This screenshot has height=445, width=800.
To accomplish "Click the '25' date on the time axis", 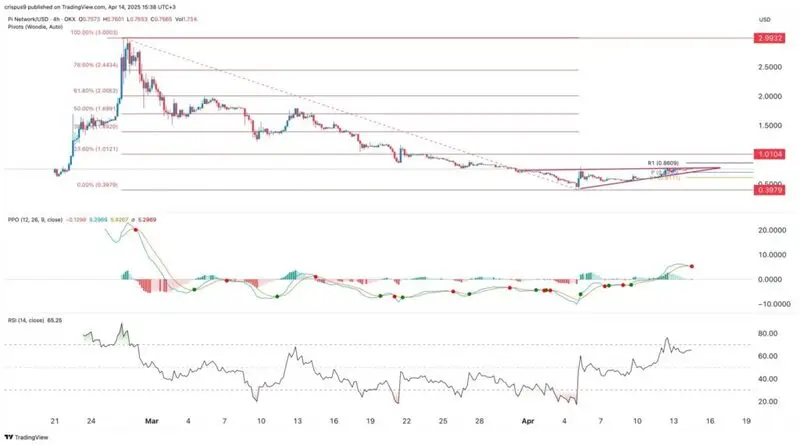I will tap(443, 421).
